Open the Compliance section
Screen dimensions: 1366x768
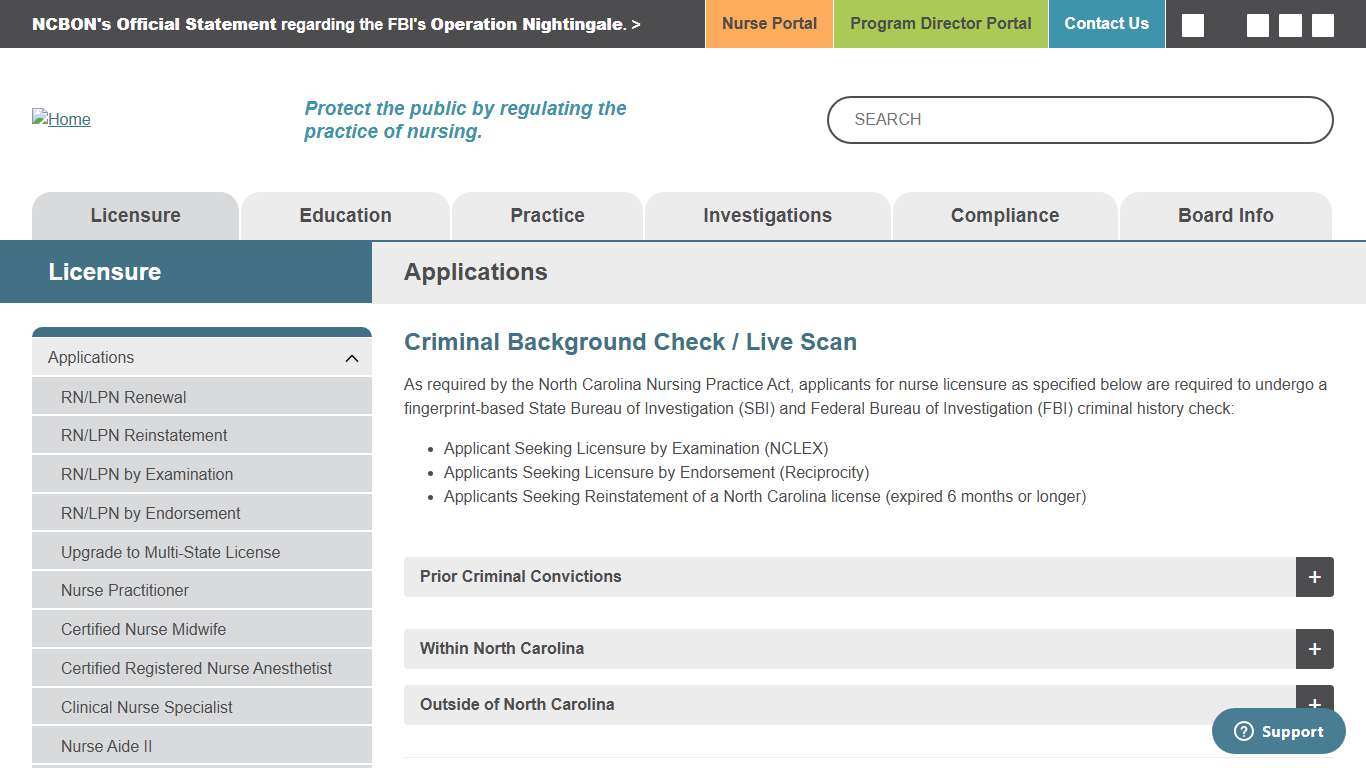point(1005,215)
